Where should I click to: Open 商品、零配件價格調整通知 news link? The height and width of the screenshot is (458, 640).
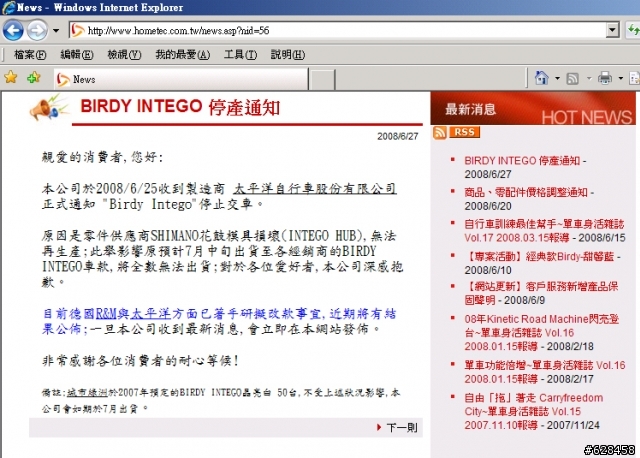526,192
